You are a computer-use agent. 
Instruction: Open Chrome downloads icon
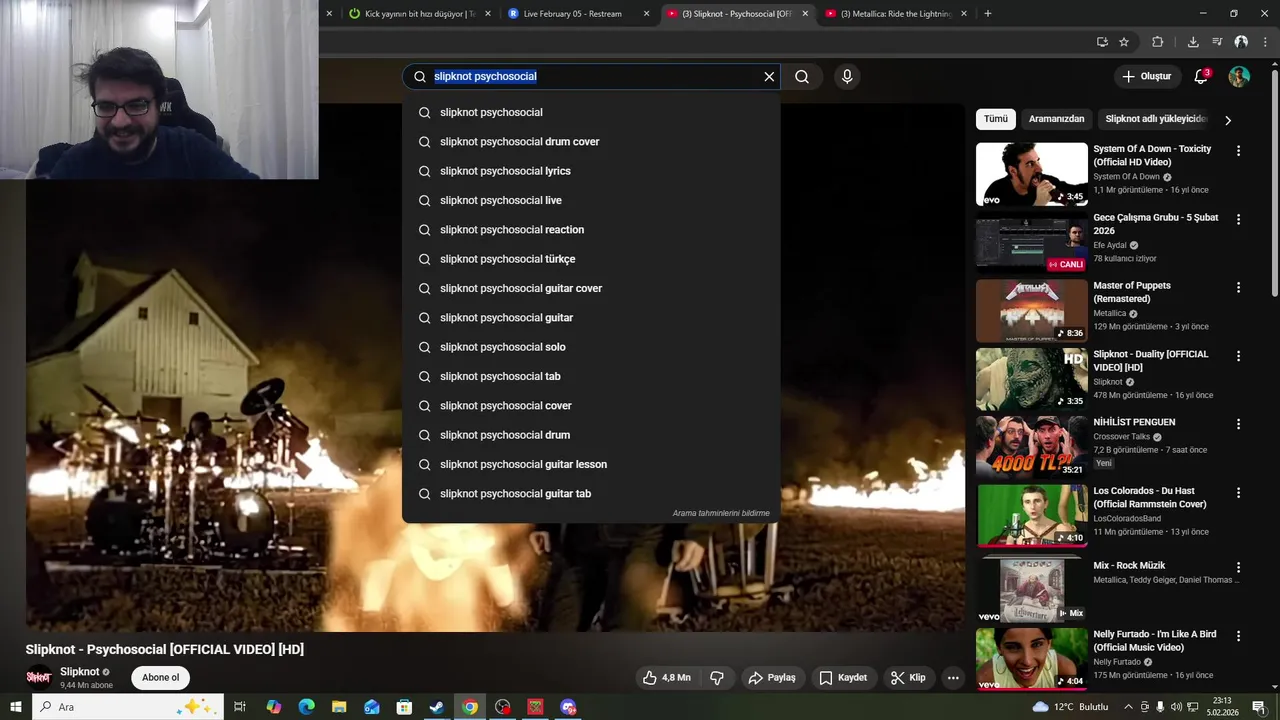pyautogui.click(x=1193, y=42)
